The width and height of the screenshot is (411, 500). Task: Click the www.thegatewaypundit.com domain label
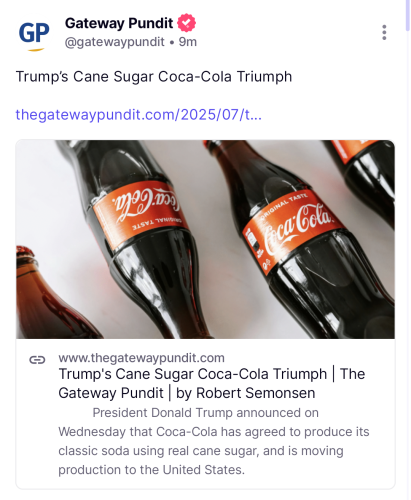coord(141,358)
